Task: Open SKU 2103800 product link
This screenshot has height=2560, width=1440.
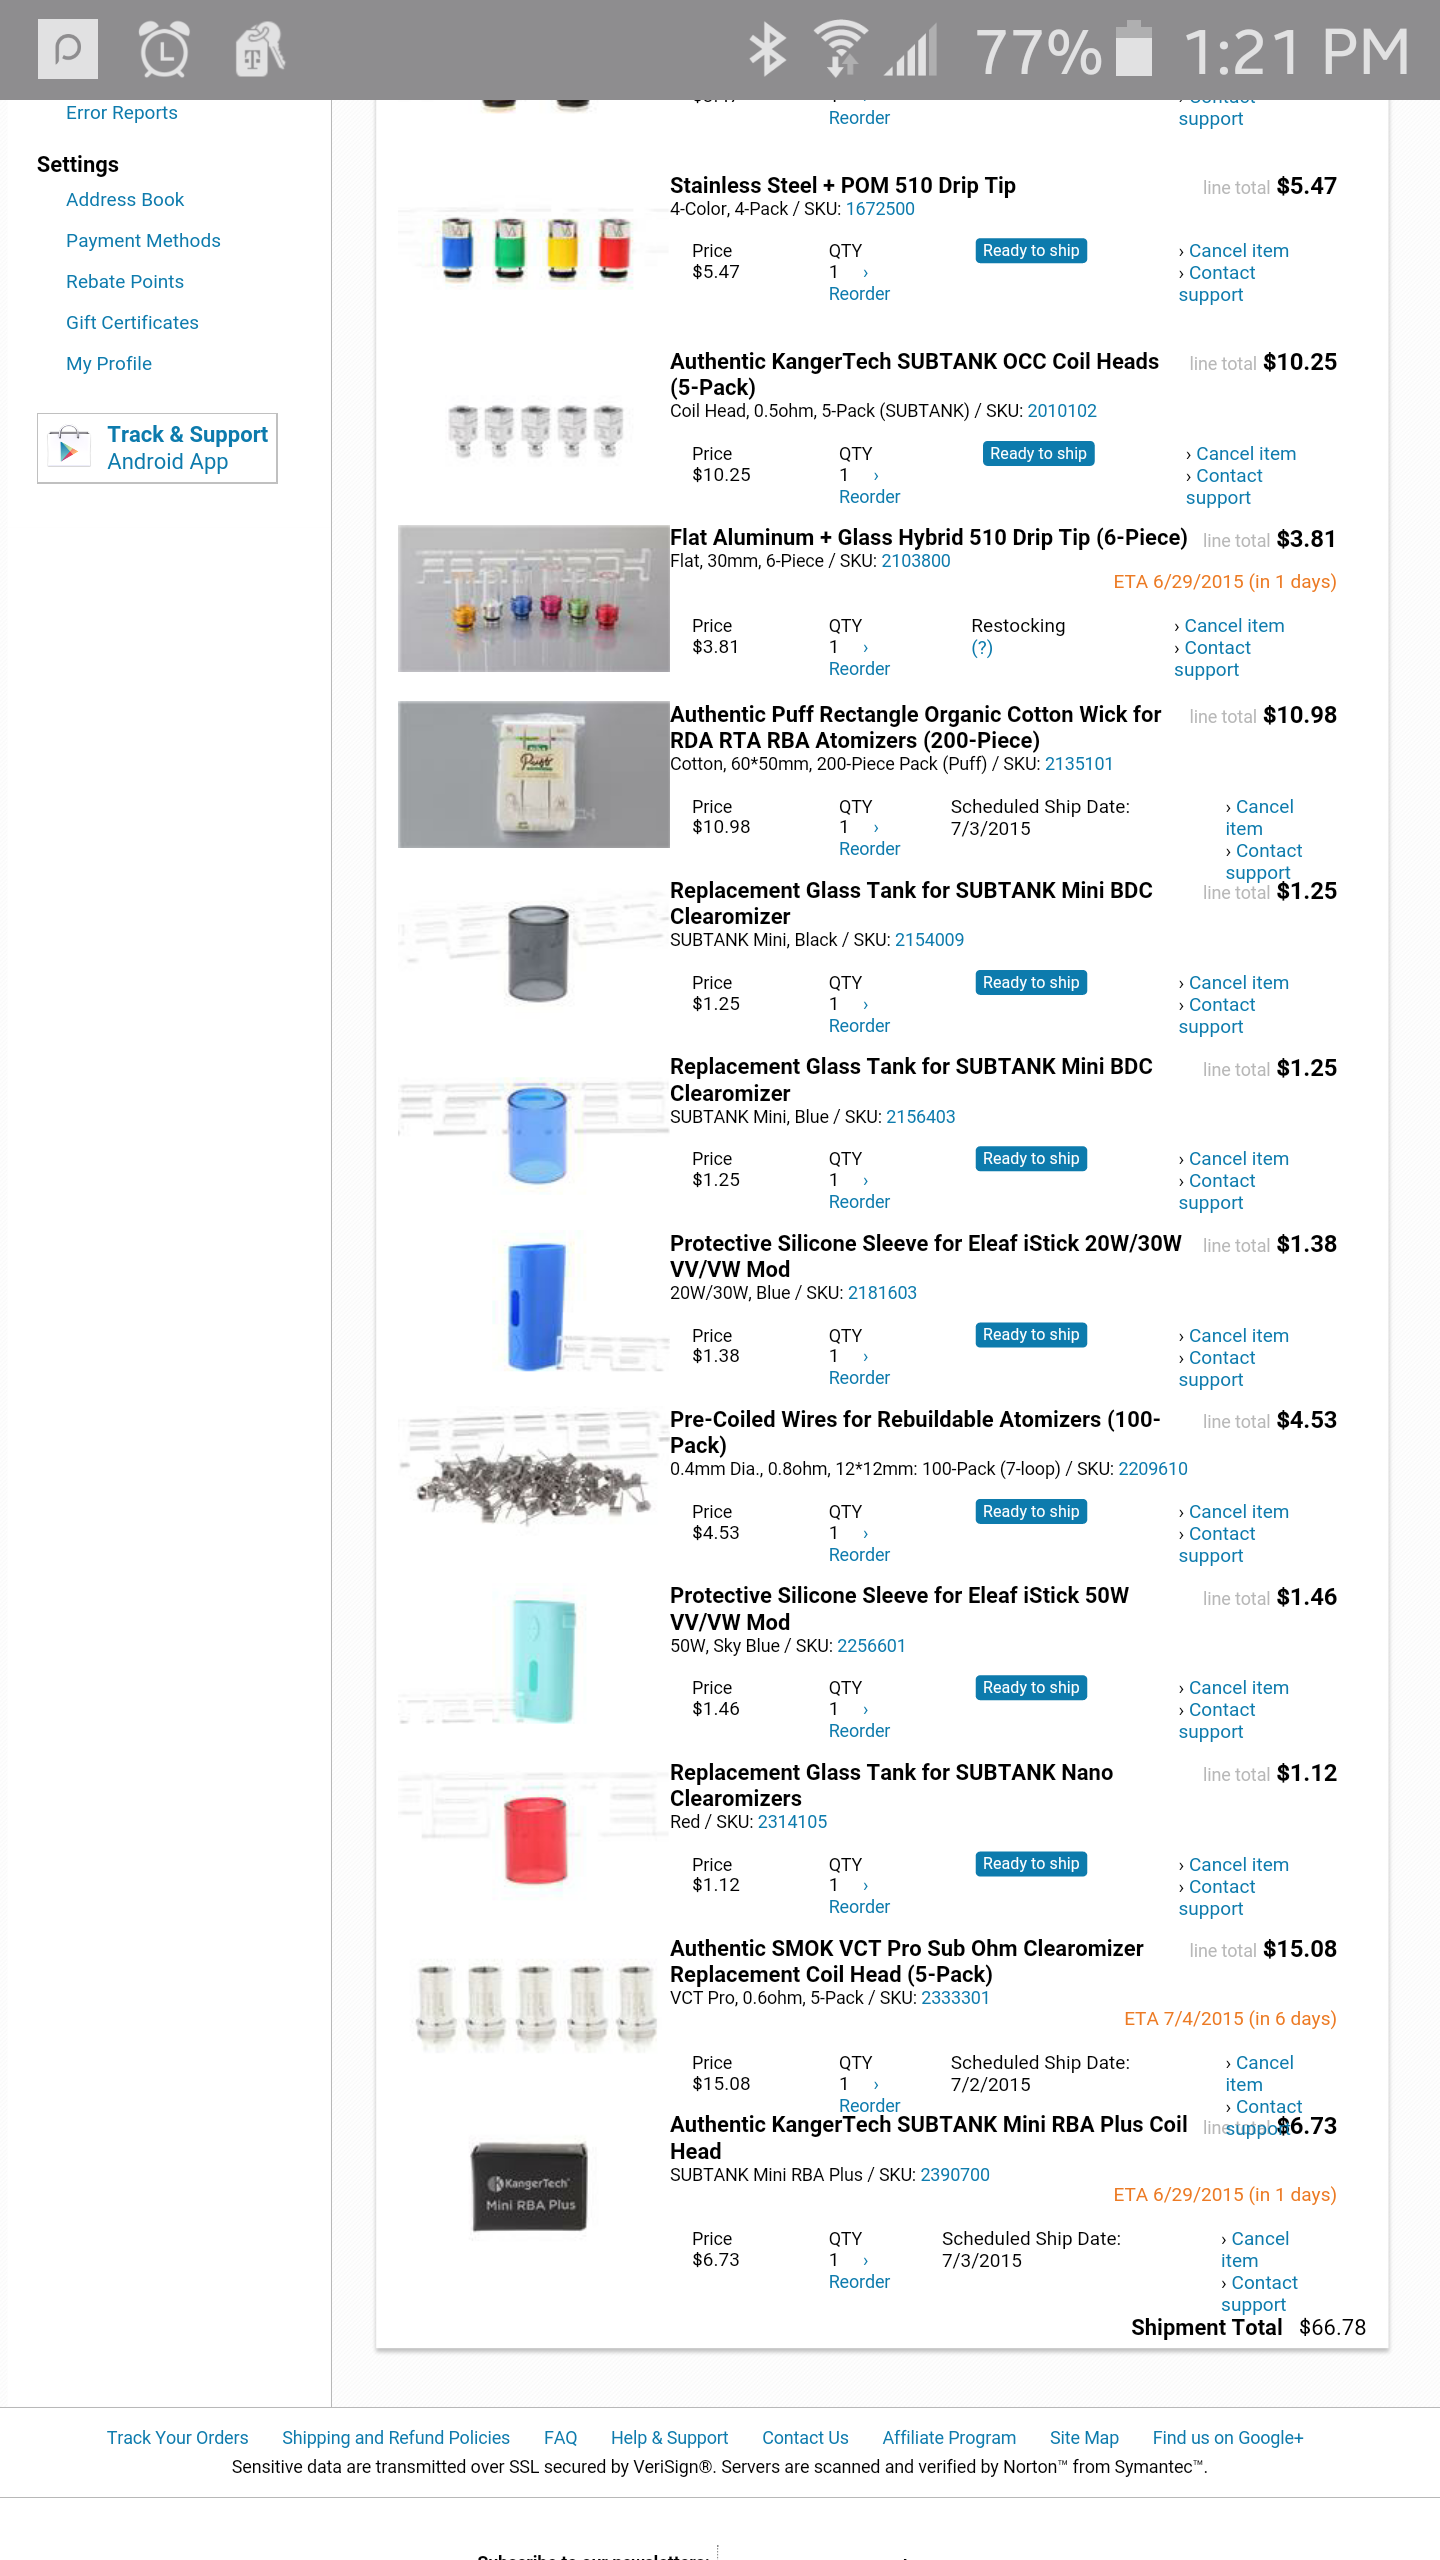Action: [915, 561]
